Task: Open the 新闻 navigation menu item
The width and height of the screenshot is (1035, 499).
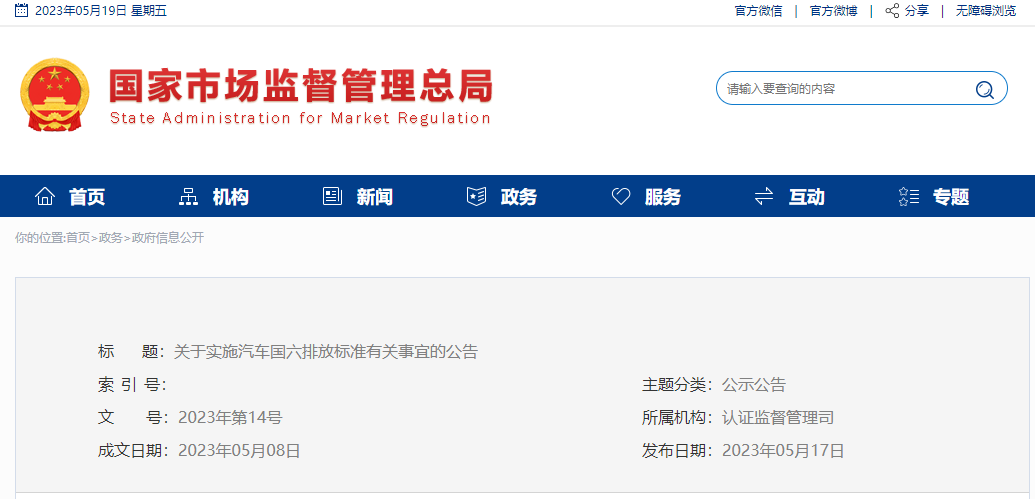Action: point(374,197)
